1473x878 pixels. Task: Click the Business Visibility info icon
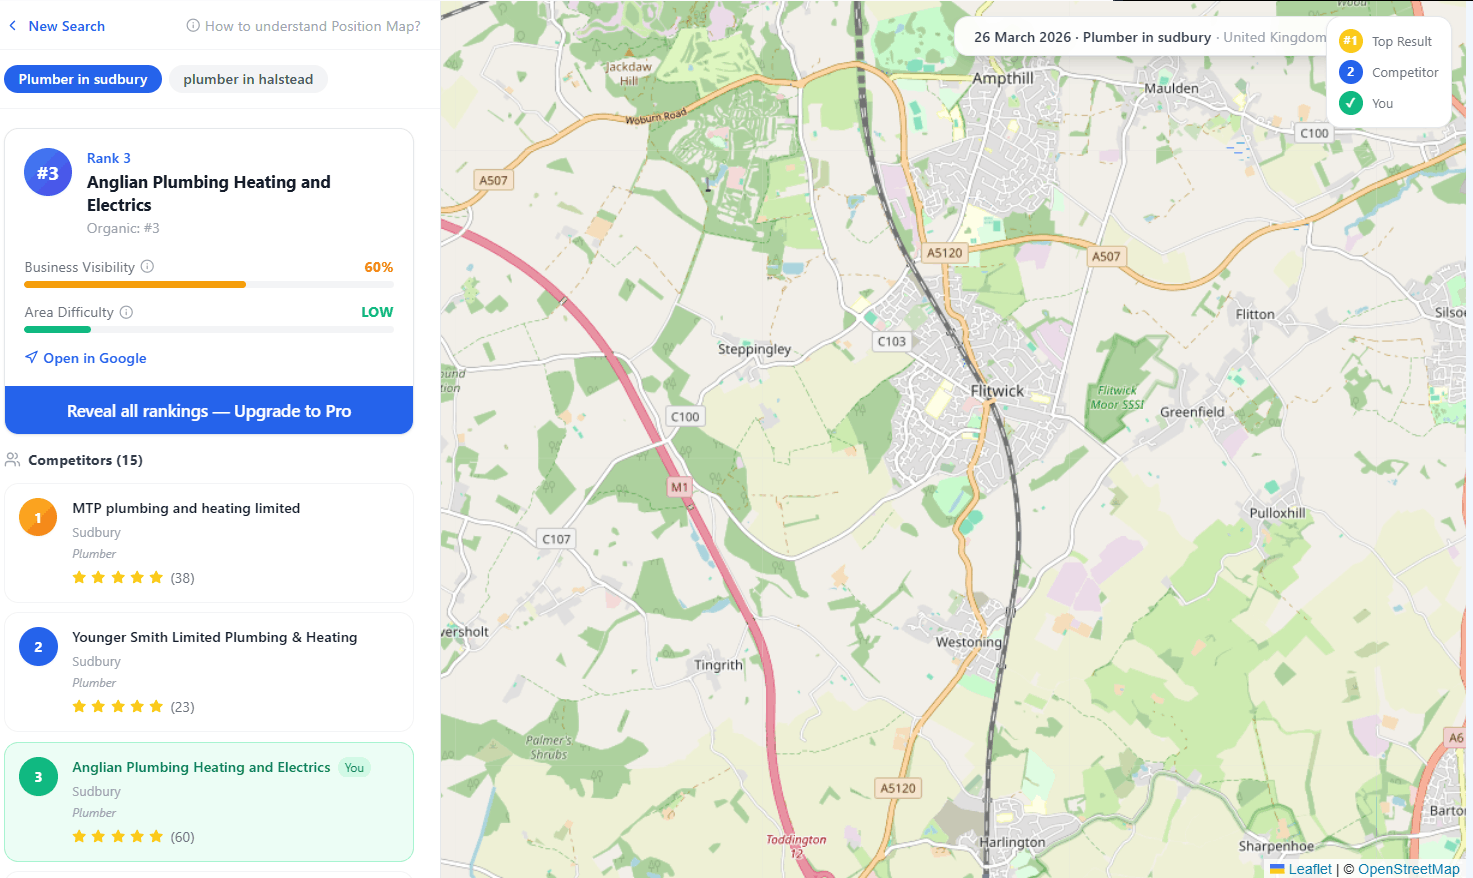click(147, 266)
